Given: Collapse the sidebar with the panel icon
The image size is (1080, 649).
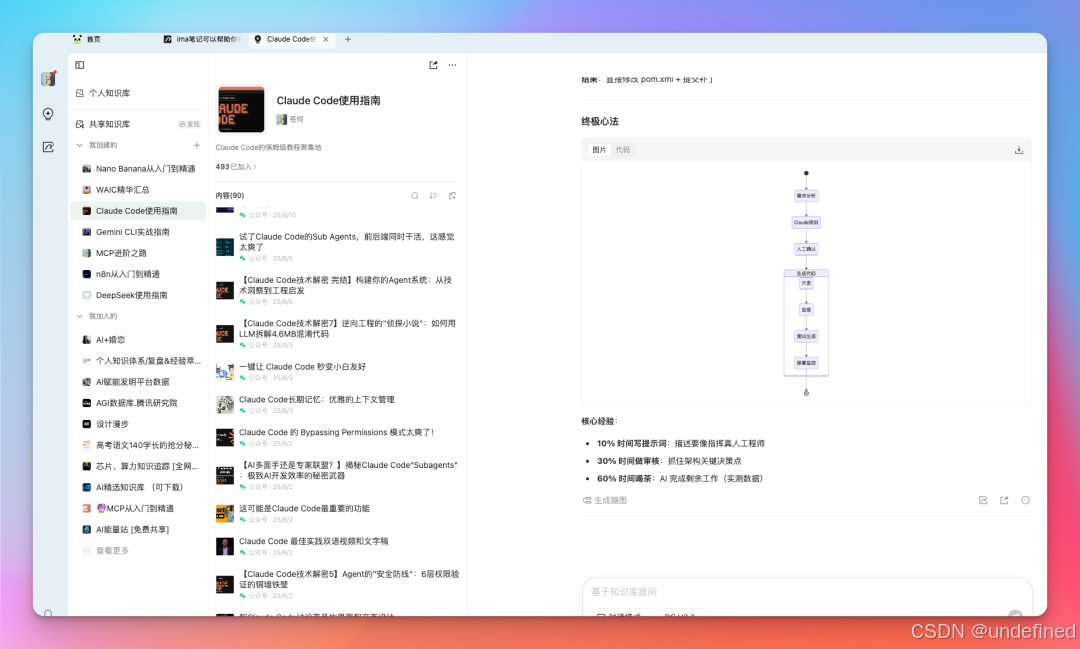Looking at the screenshot, I should click(78, 64).
